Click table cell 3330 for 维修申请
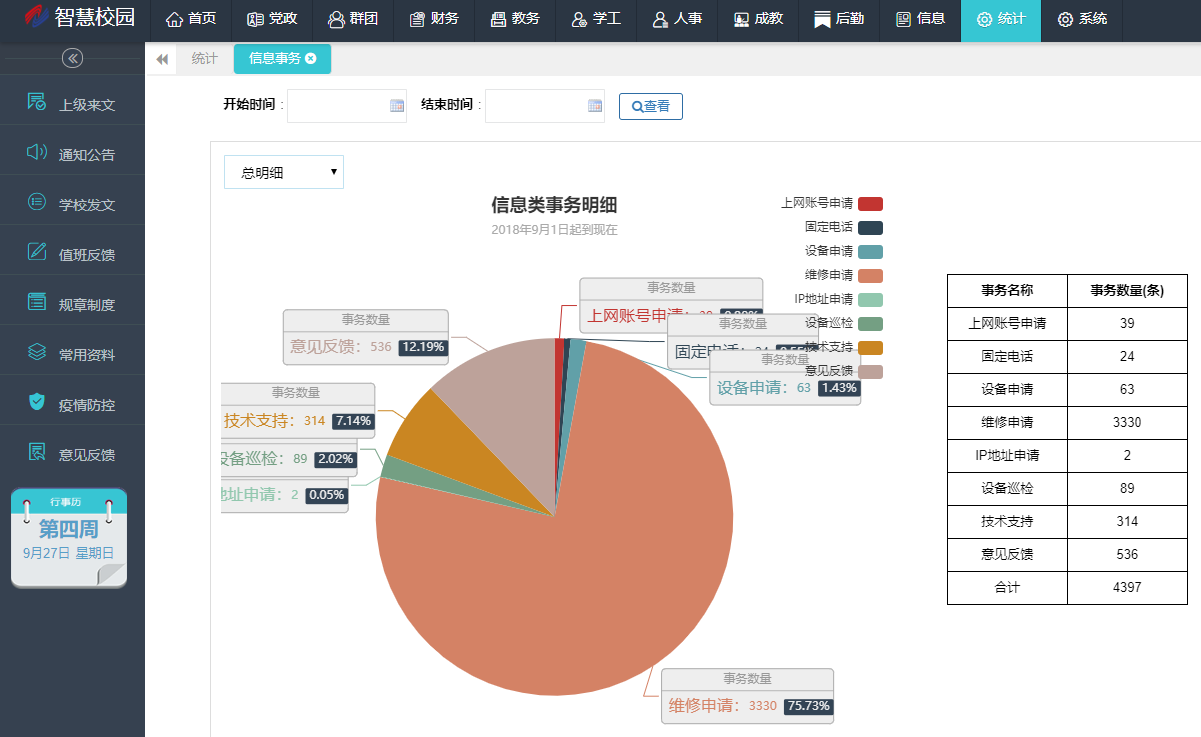Viewport: 1201px width, 737px height. coord(1127,422)
